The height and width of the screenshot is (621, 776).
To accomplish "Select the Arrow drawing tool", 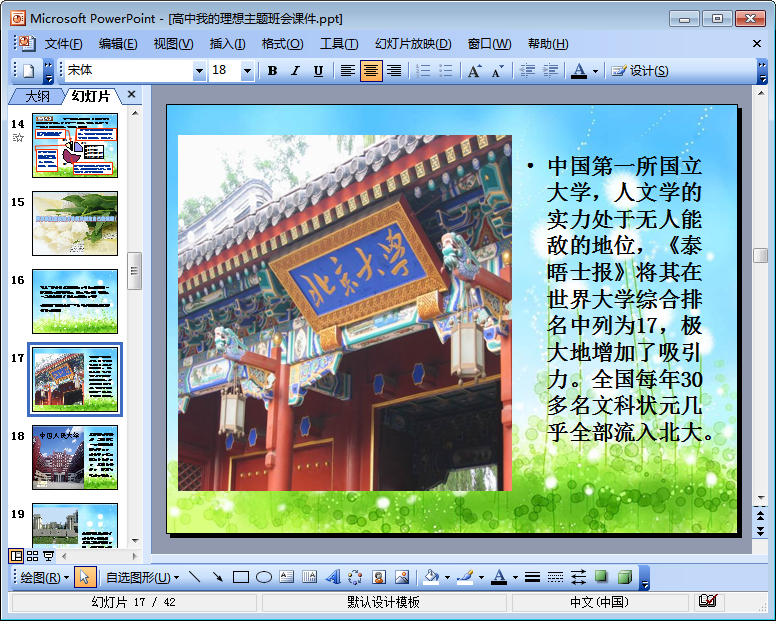I will [x=218, y=577].
